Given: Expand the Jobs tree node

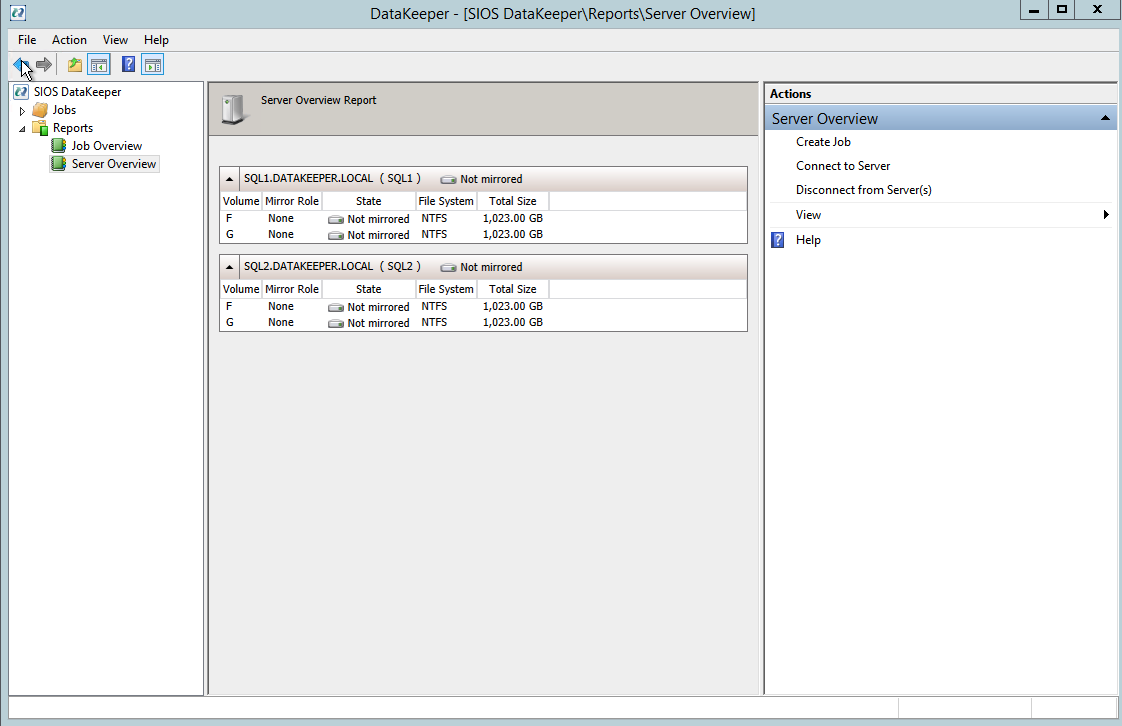Looking at the screenshot, I should (22, 111).
